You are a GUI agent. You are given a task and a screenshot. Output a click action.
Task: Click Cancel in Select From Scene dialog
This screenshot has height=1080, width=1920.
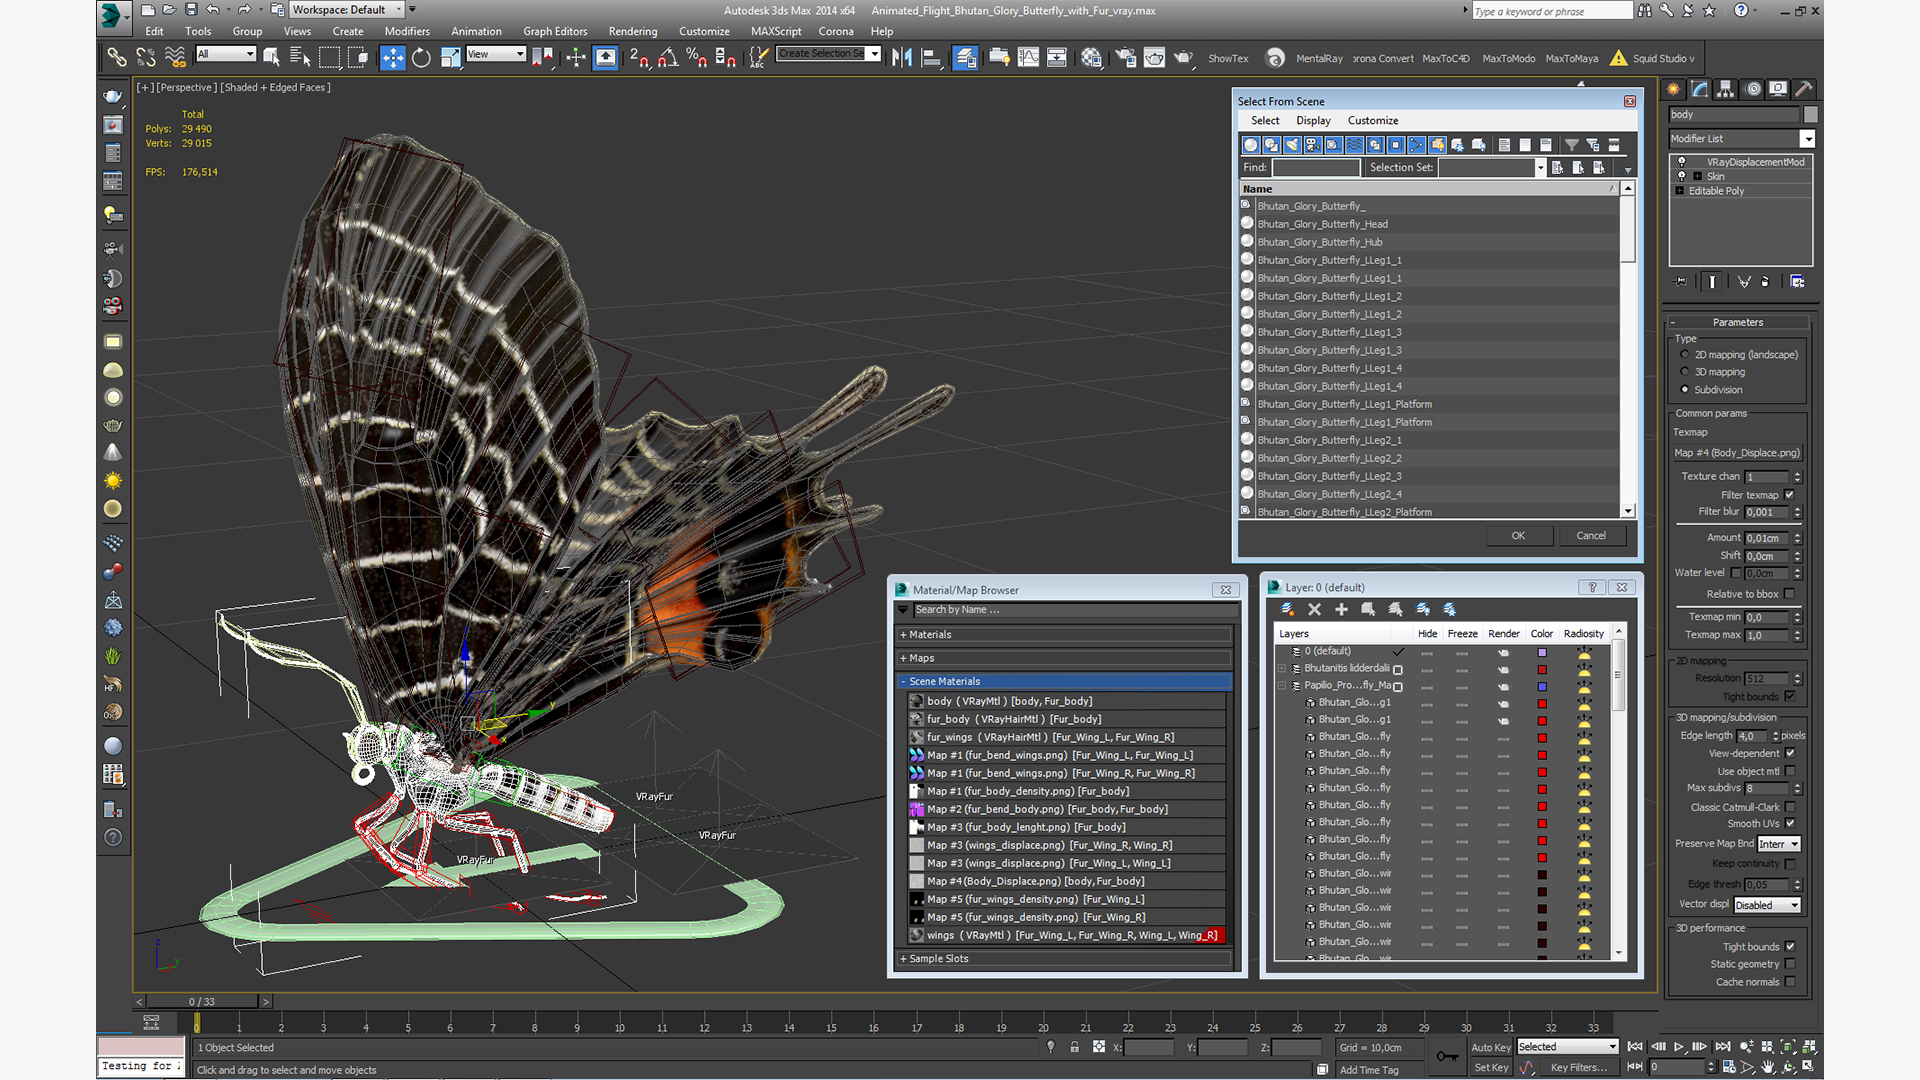1591,536
